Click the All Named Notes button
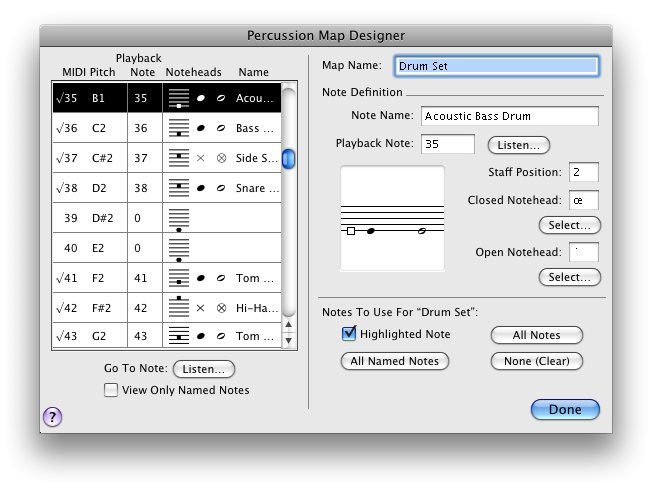The height and width of the screenshot is (488, 652). [x=395, y=361]
